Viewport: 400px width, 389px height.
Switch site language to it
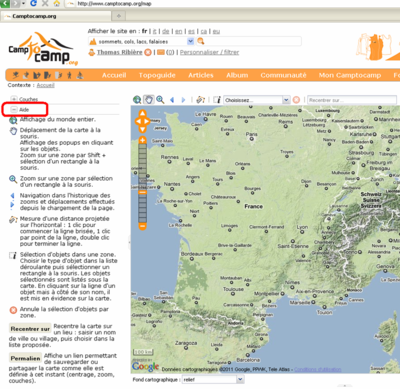[x=154, y=31]
